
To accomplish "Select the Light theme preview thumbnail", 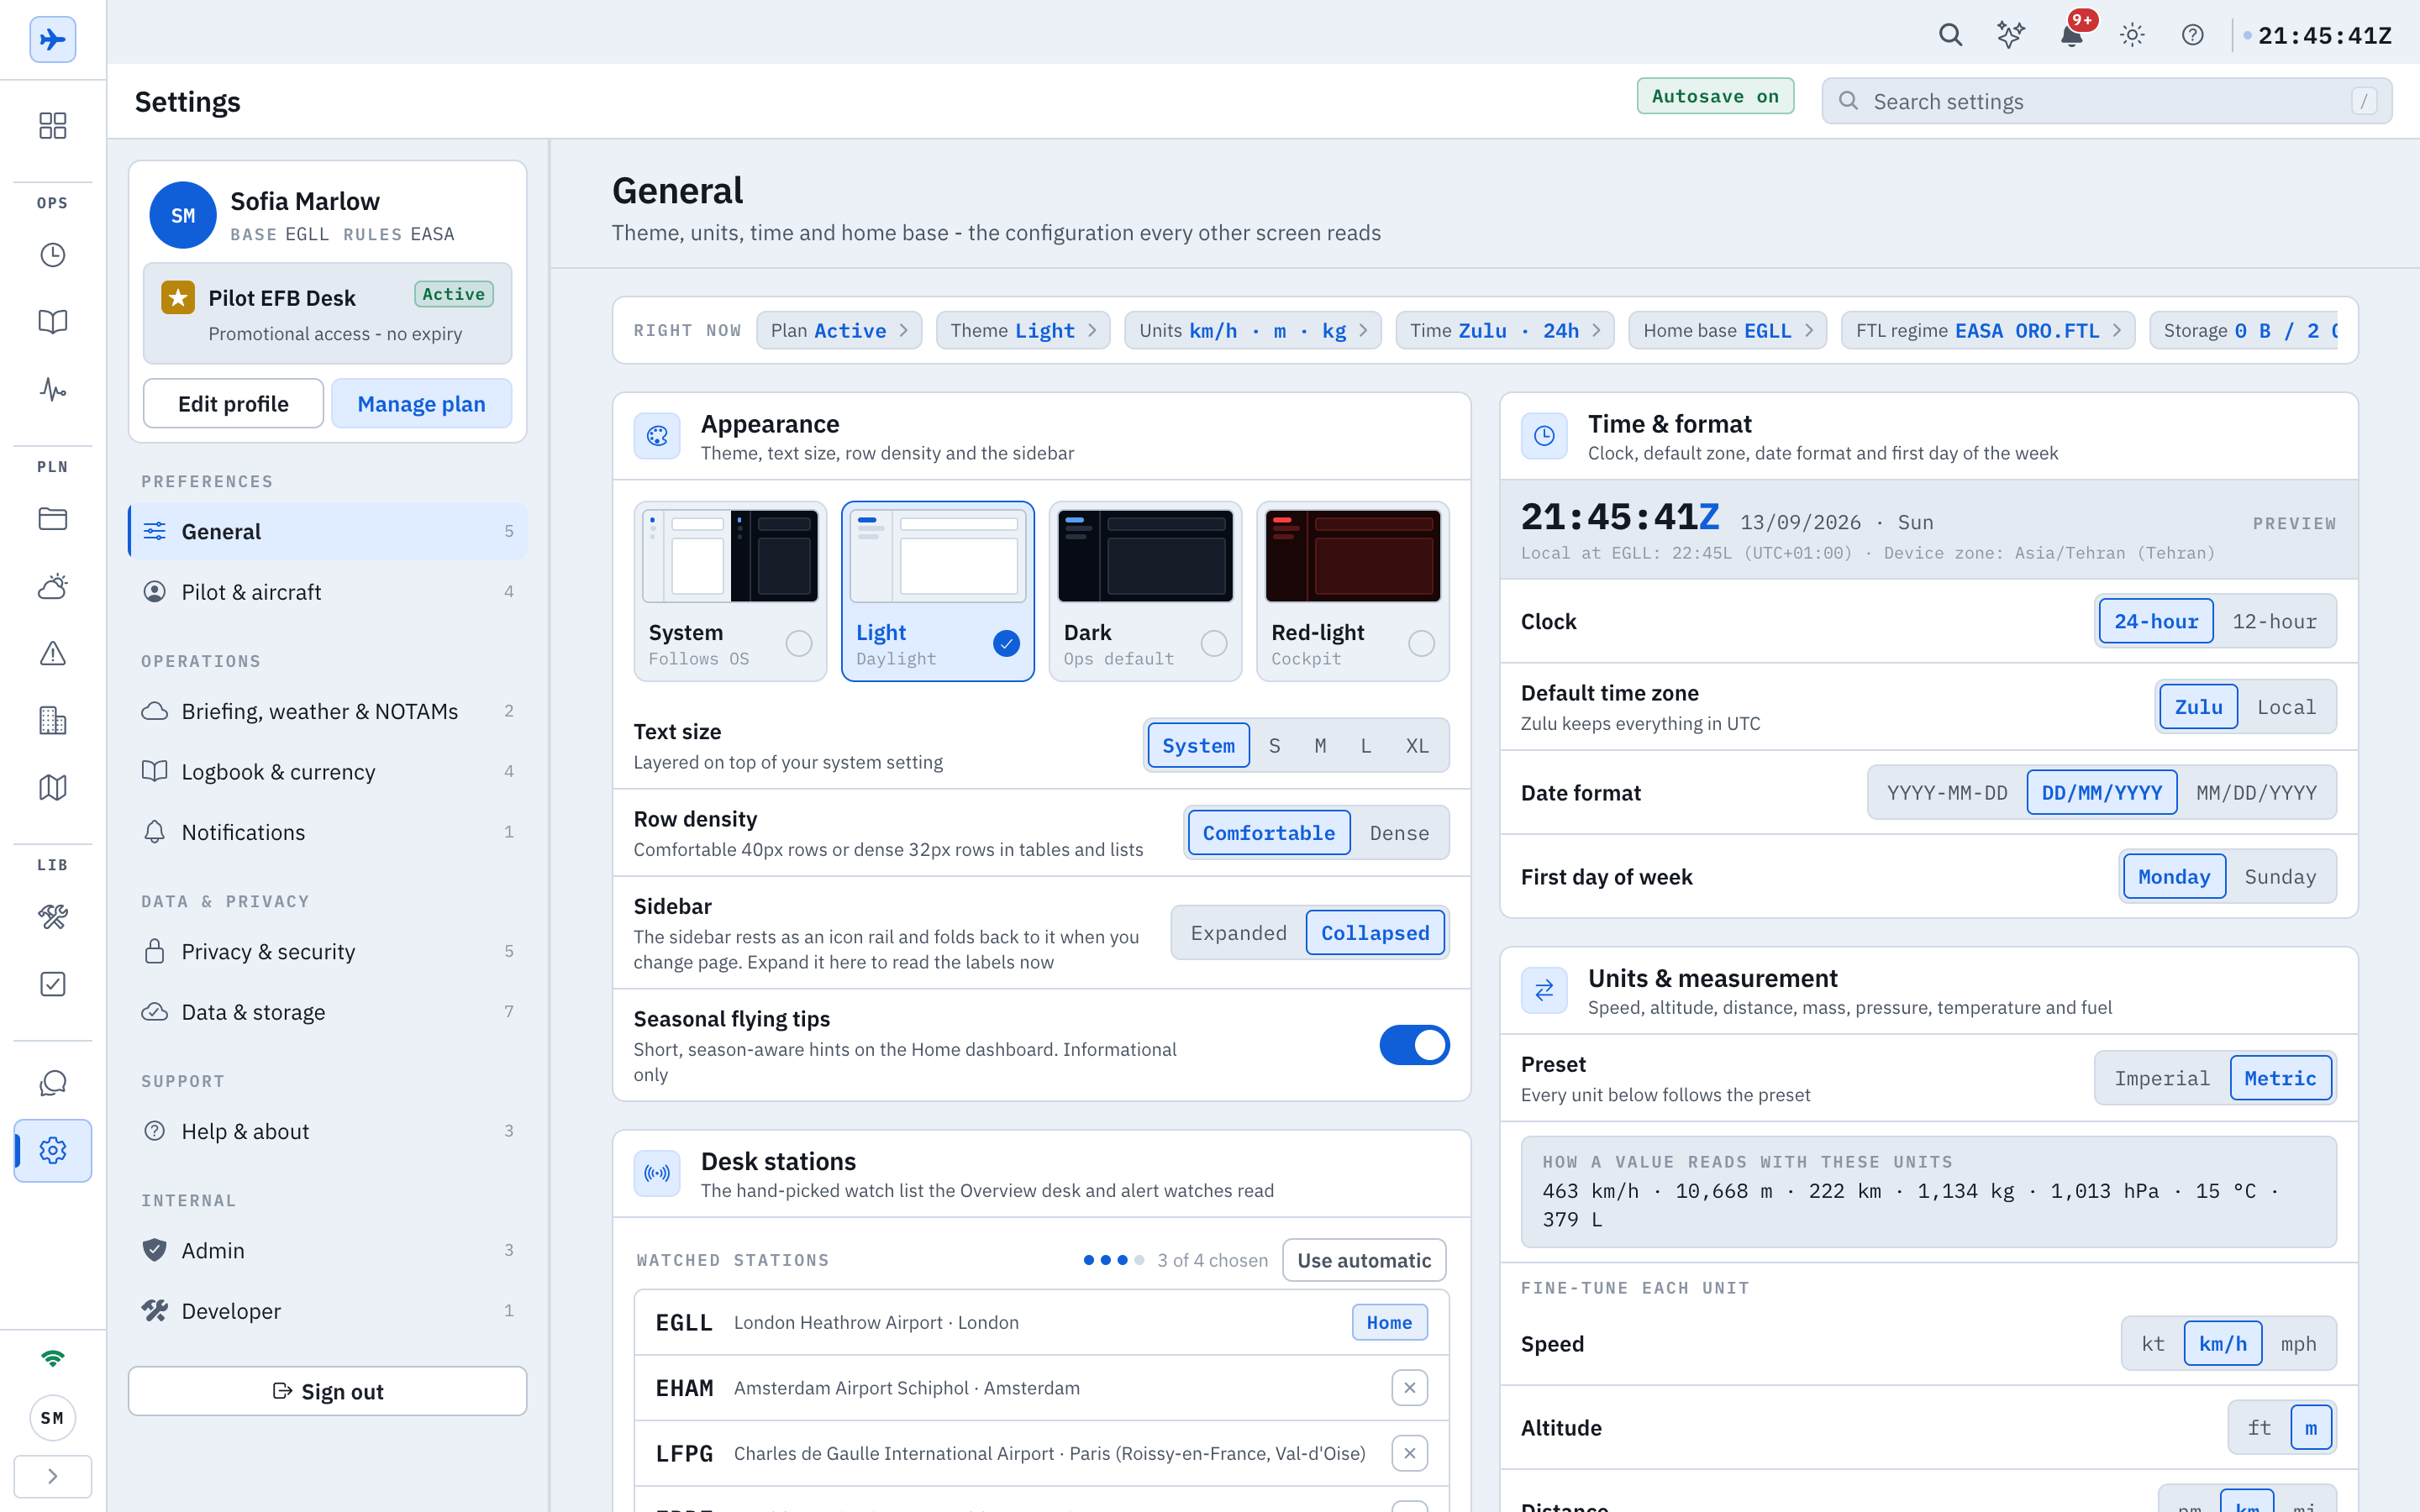I will 938,556.
